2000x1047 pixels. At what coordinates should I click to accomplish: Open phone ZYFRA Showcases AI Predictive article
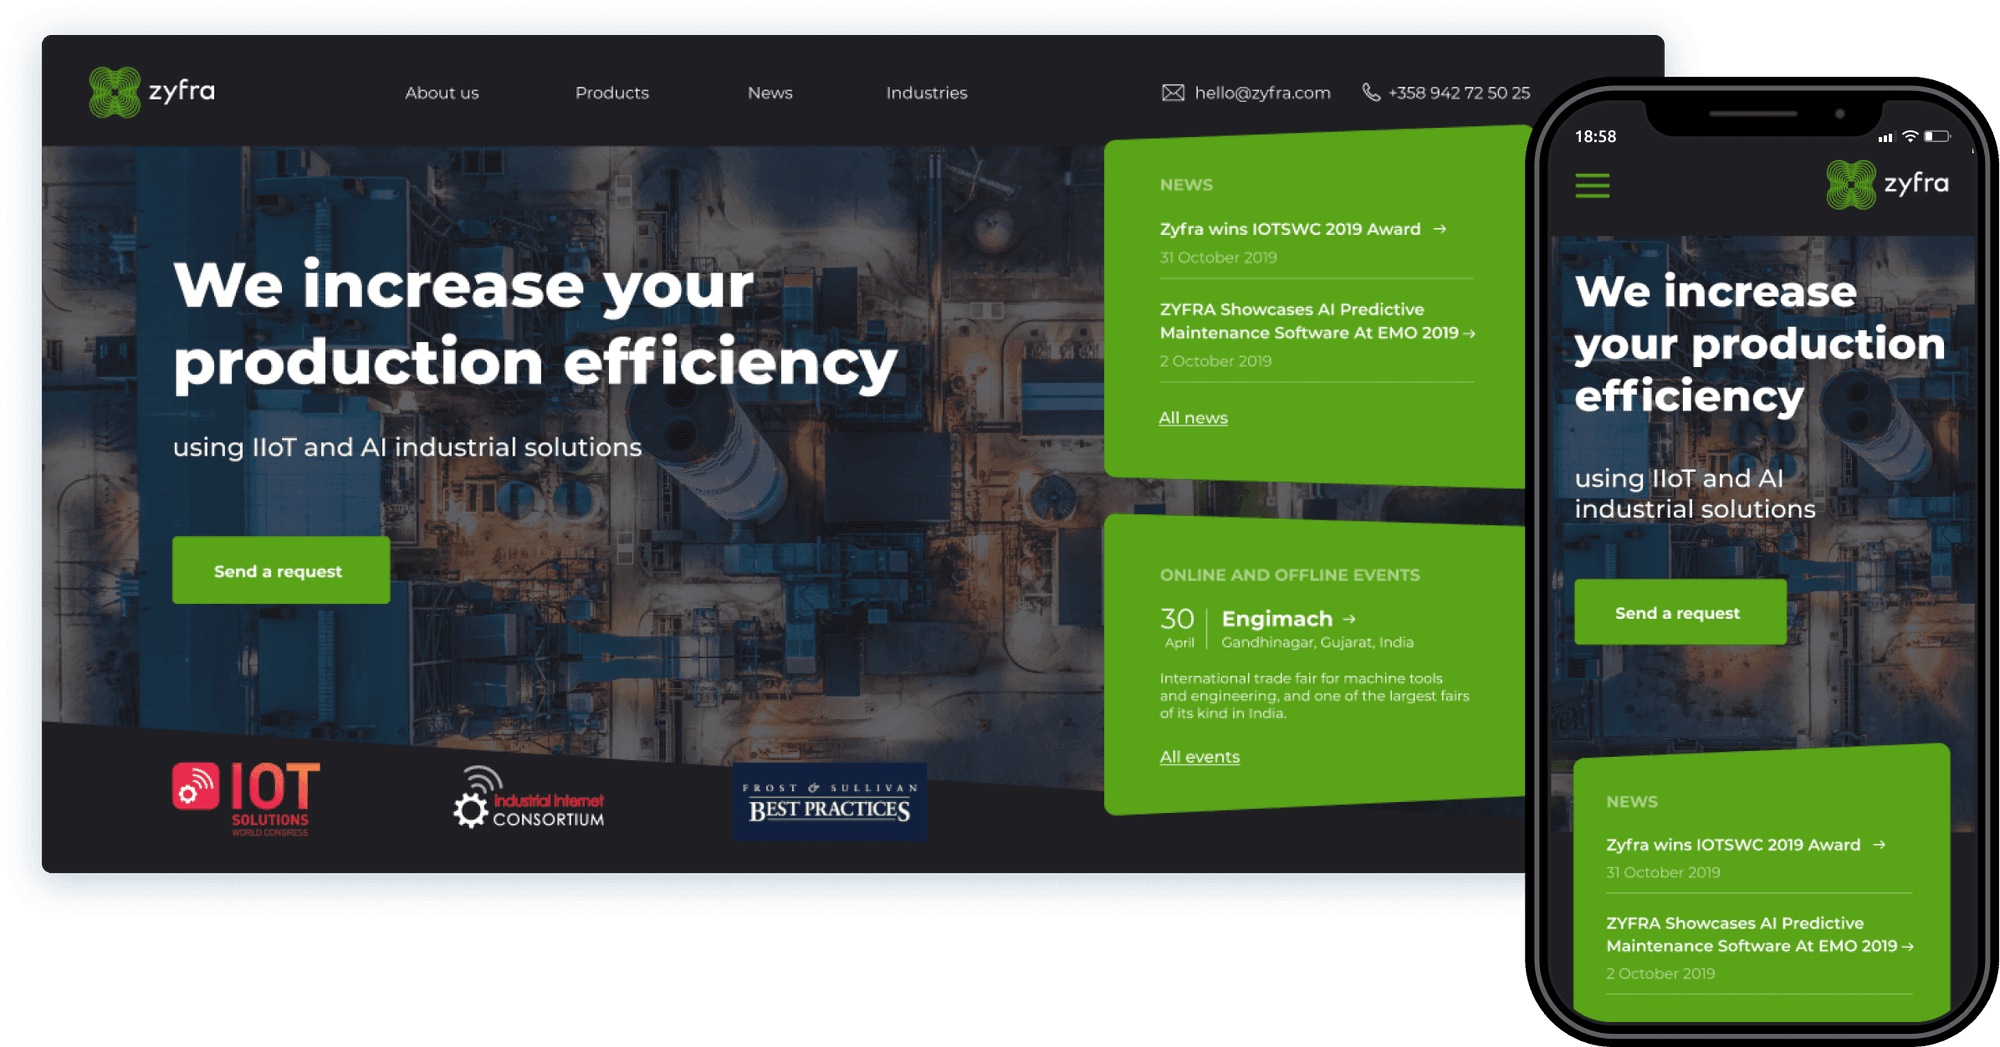tap(1751, 934)
